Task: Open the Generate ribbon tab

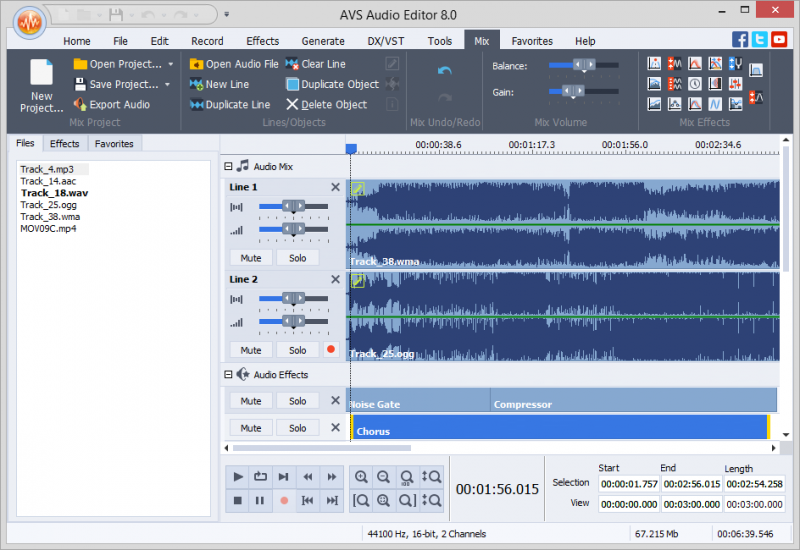Action: point(323,41)
